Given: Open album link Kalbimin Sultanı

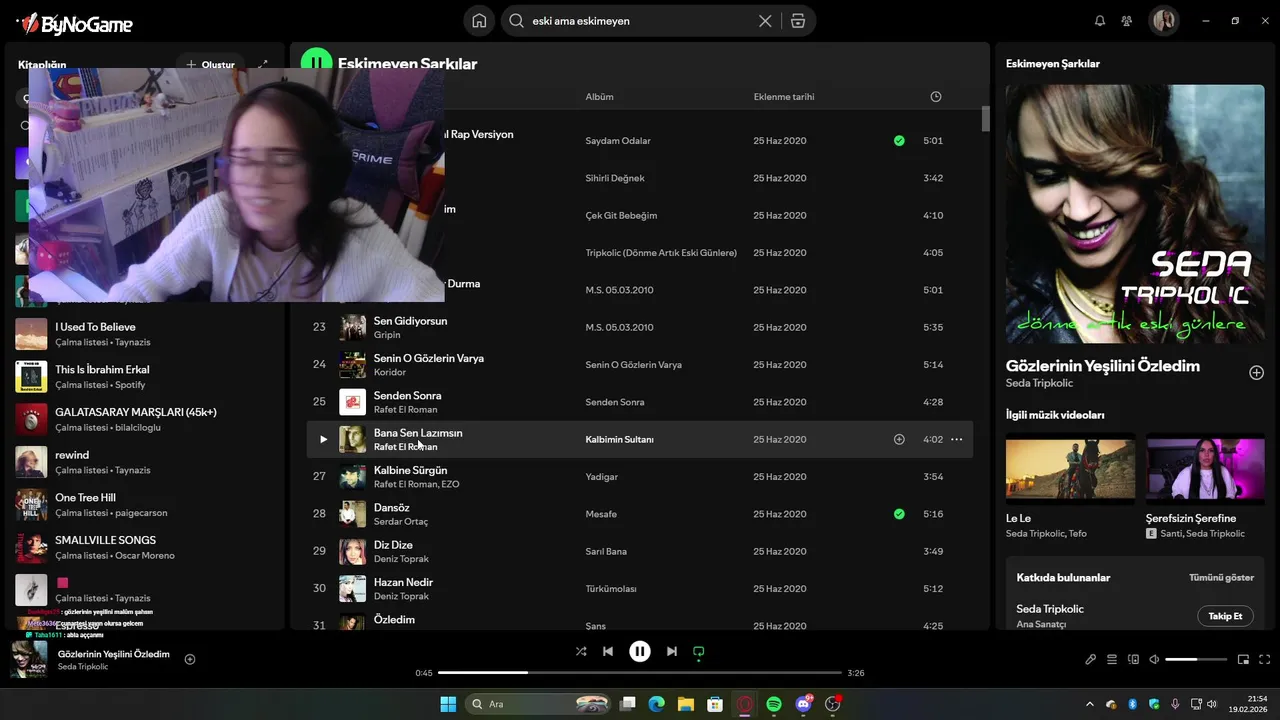Looking at the screenshot, I should pyautogui.click(x=619, y=439).
